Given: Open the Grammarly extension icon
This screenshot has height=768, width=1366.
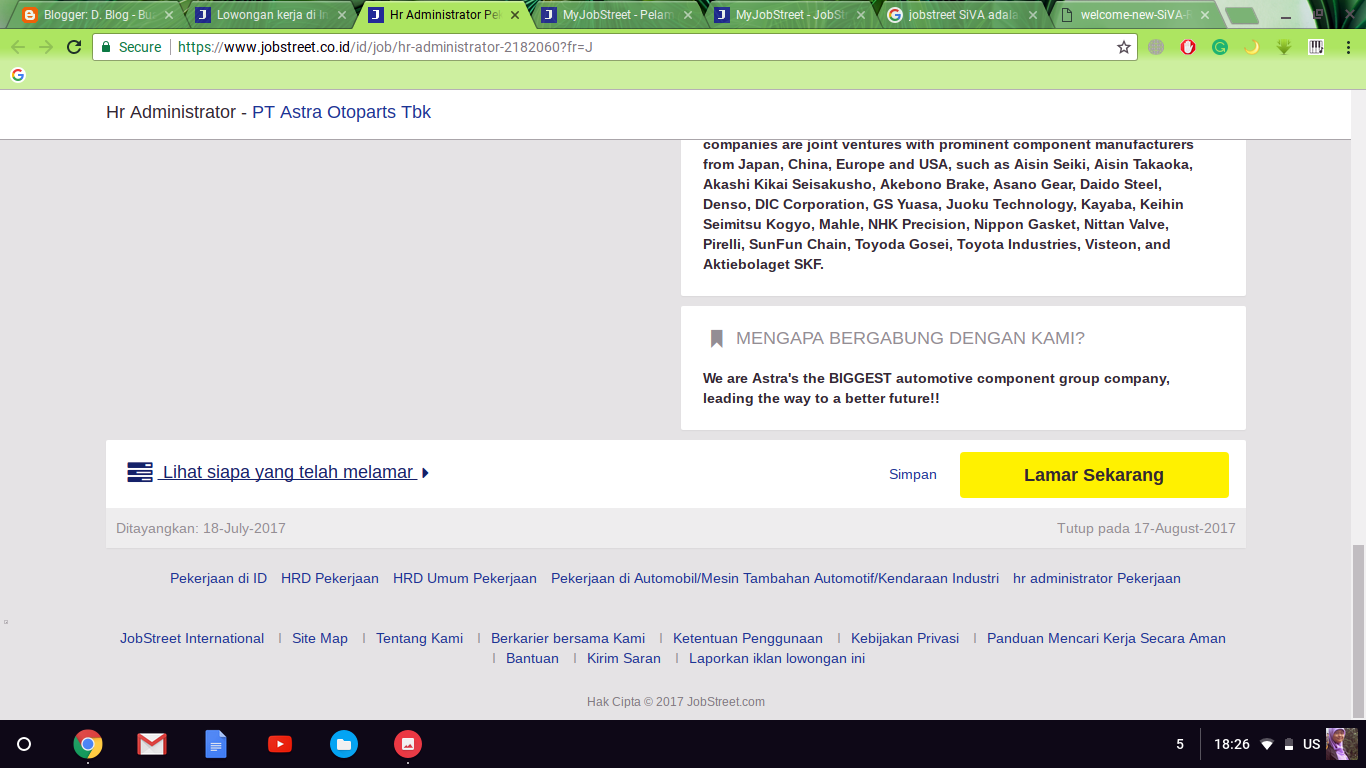Looking at the screenshot, I should tap(1220, 47).
